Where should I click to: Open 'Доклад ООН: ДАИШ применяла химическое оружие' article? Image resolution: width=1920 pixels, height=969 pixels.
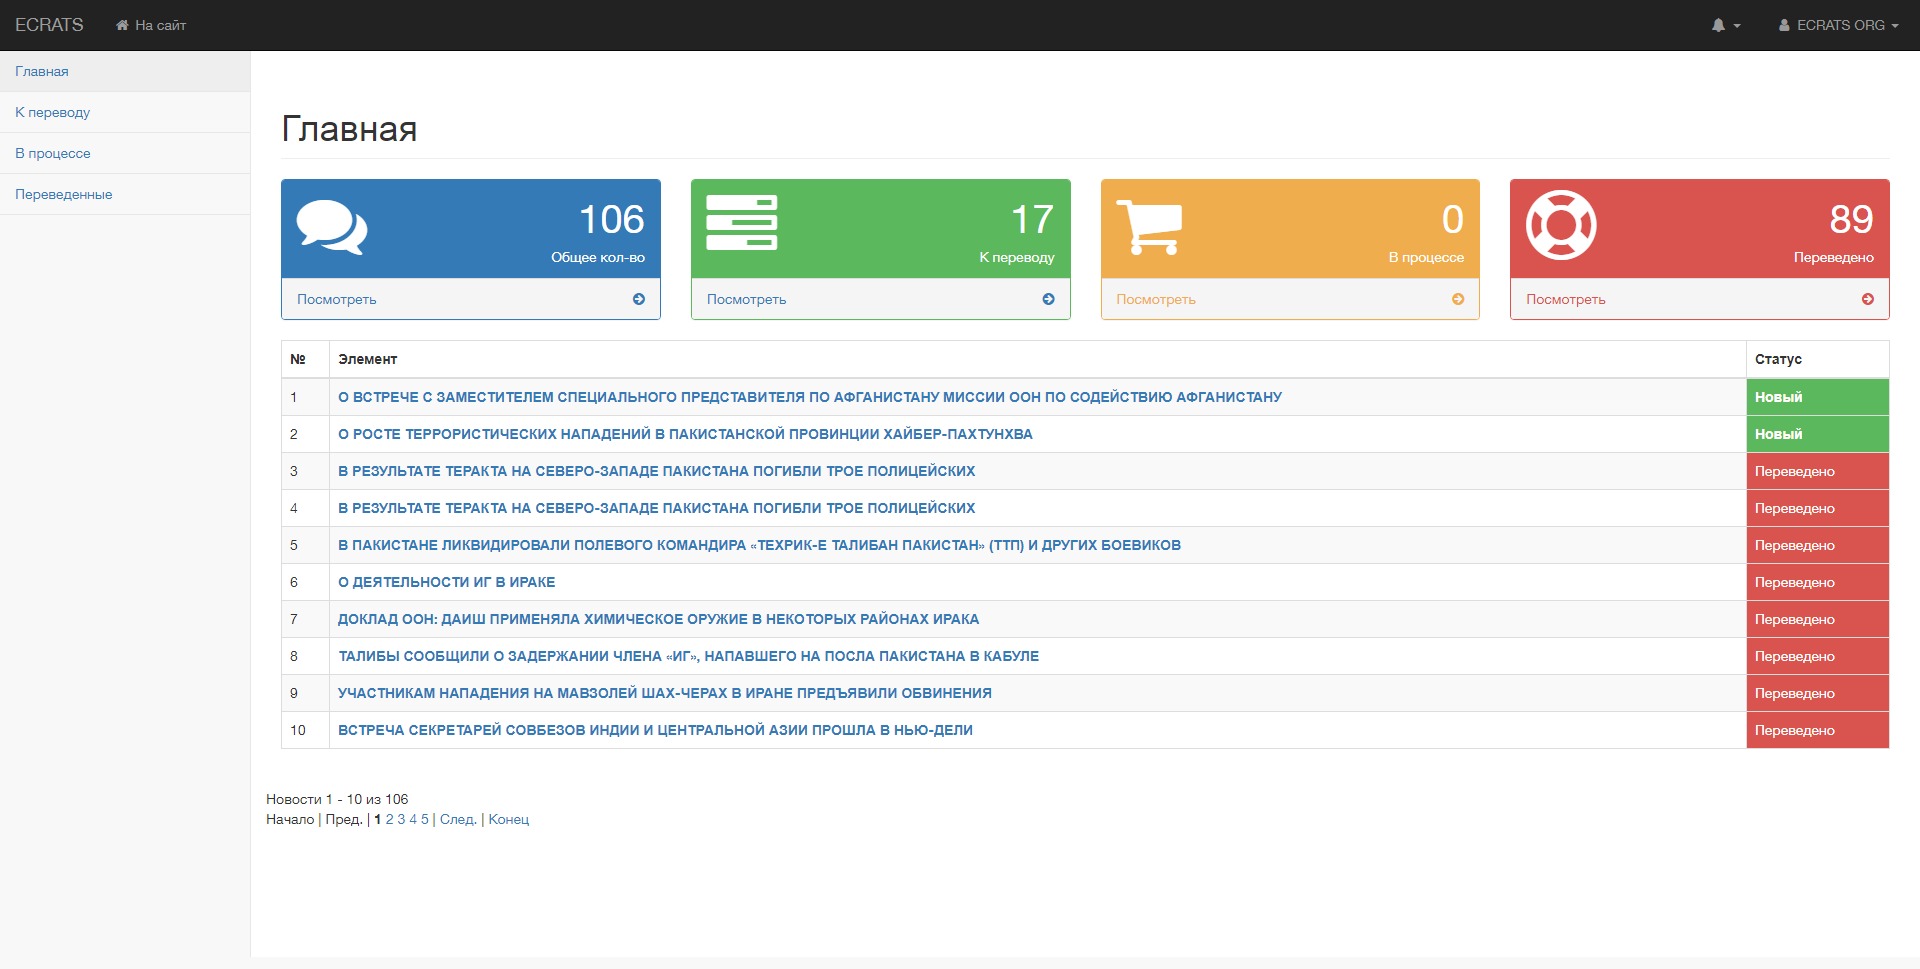click(658, 619)
